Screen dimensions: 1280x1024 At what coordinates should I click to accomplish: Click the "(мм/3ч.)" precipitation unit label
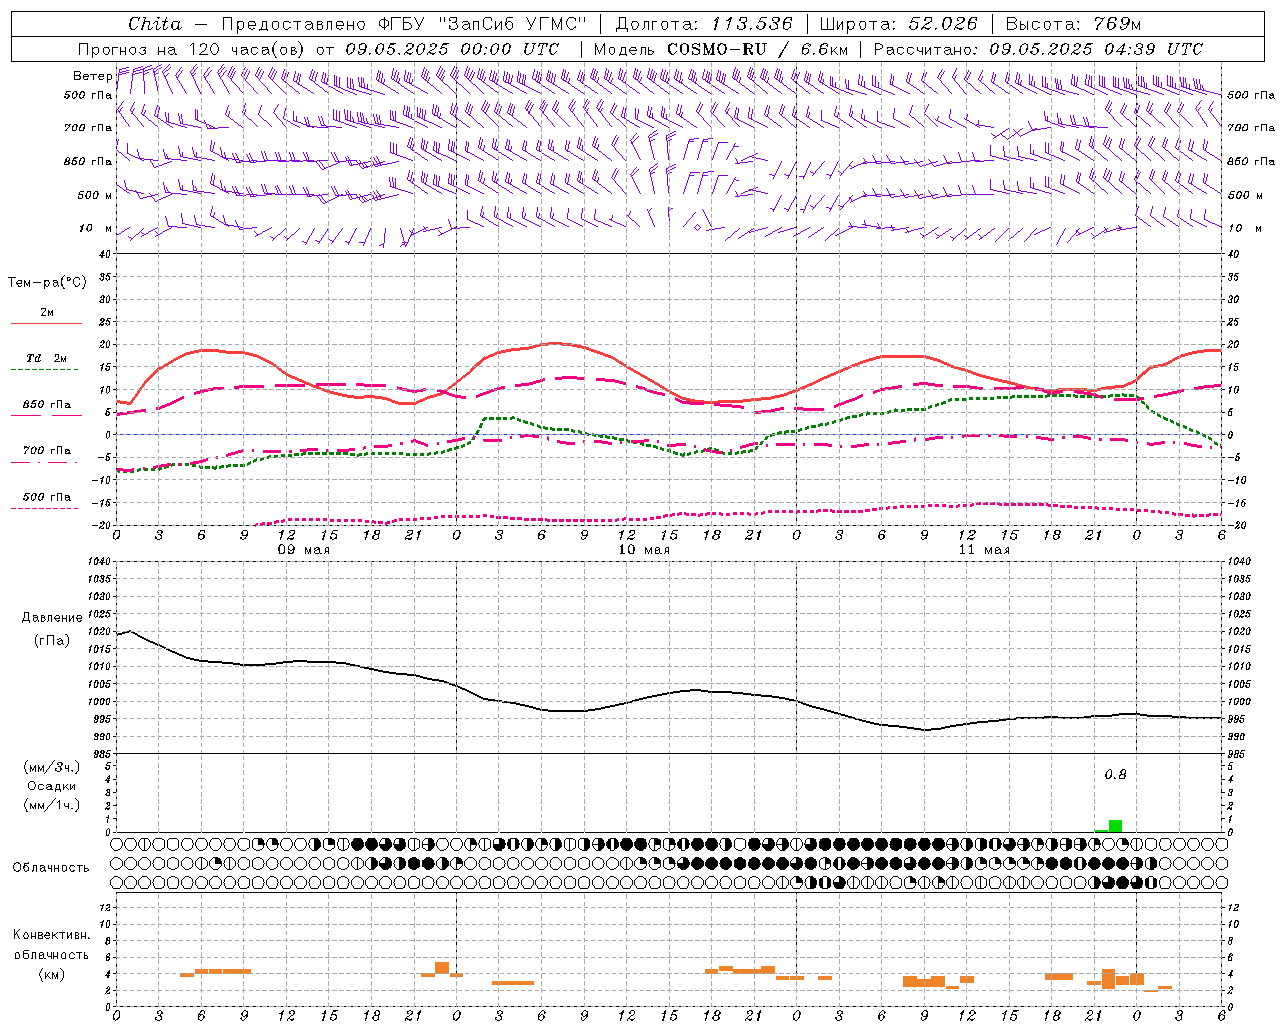tap(51, 767)
